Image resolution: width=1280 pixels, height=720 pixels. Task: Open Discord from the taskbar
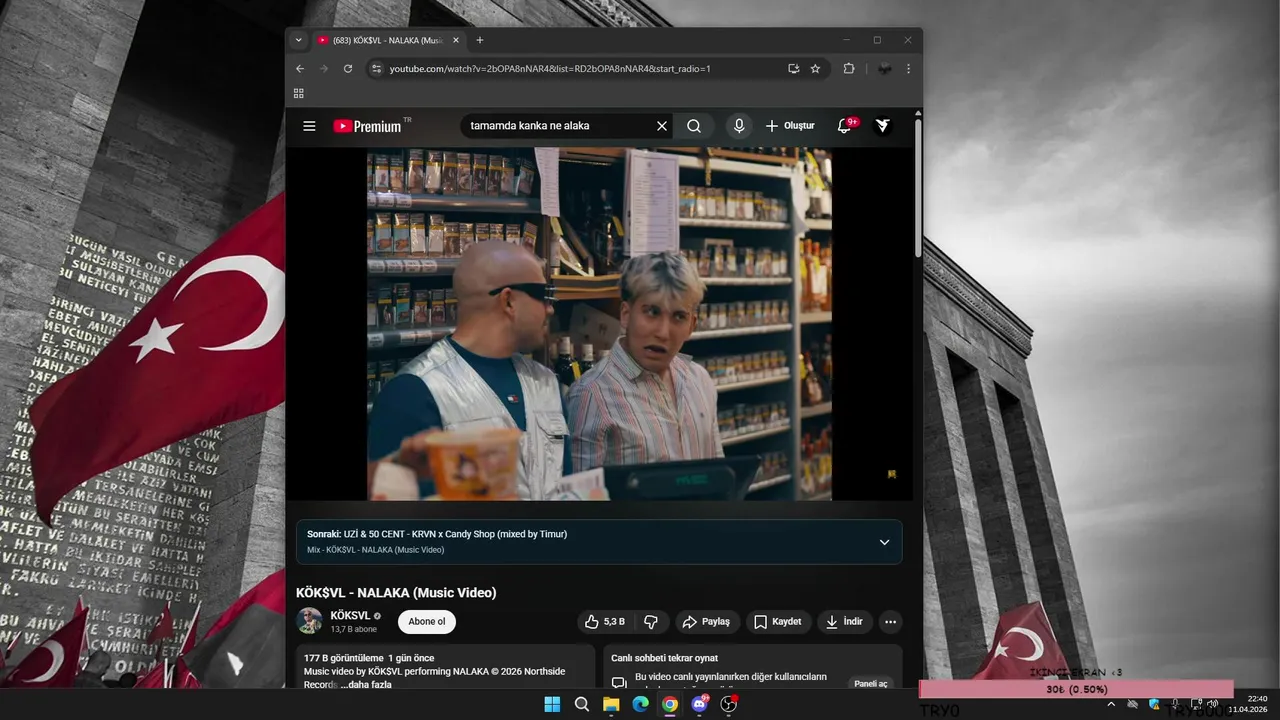(x=700, y=704)
